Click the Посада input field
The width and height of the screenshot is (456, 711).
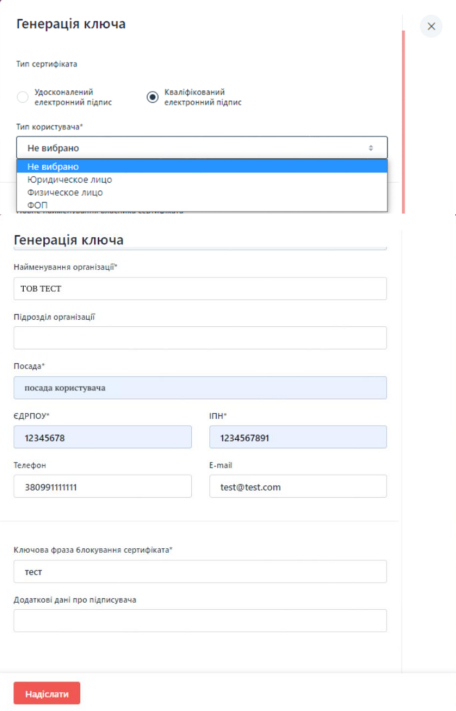200,388
